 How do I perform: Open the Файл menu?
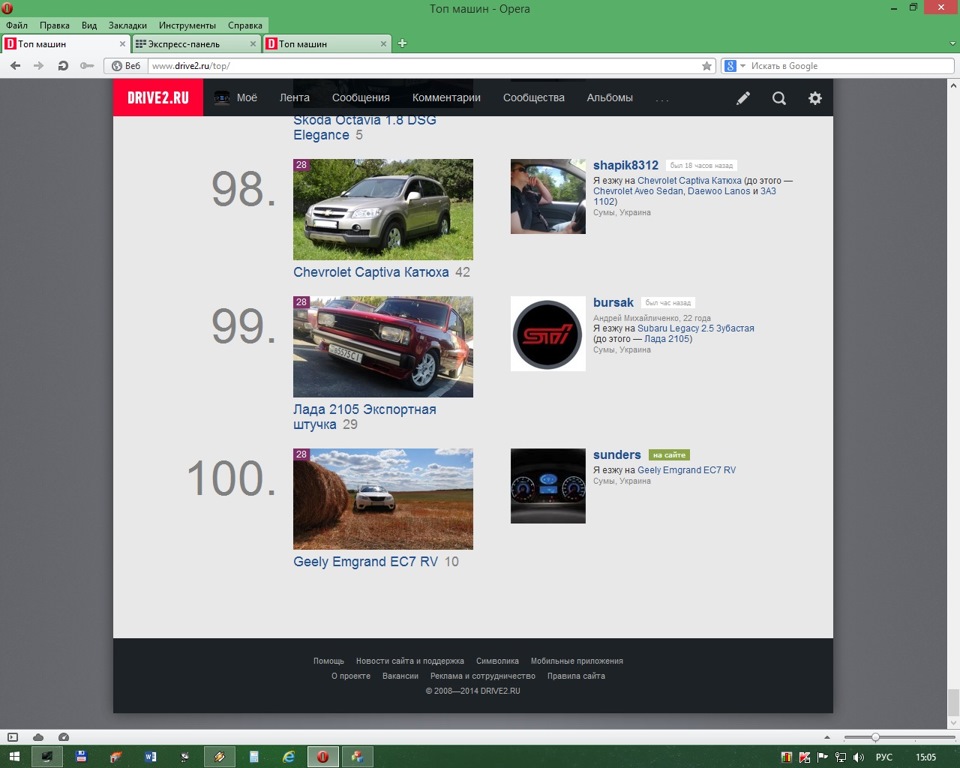17,25
